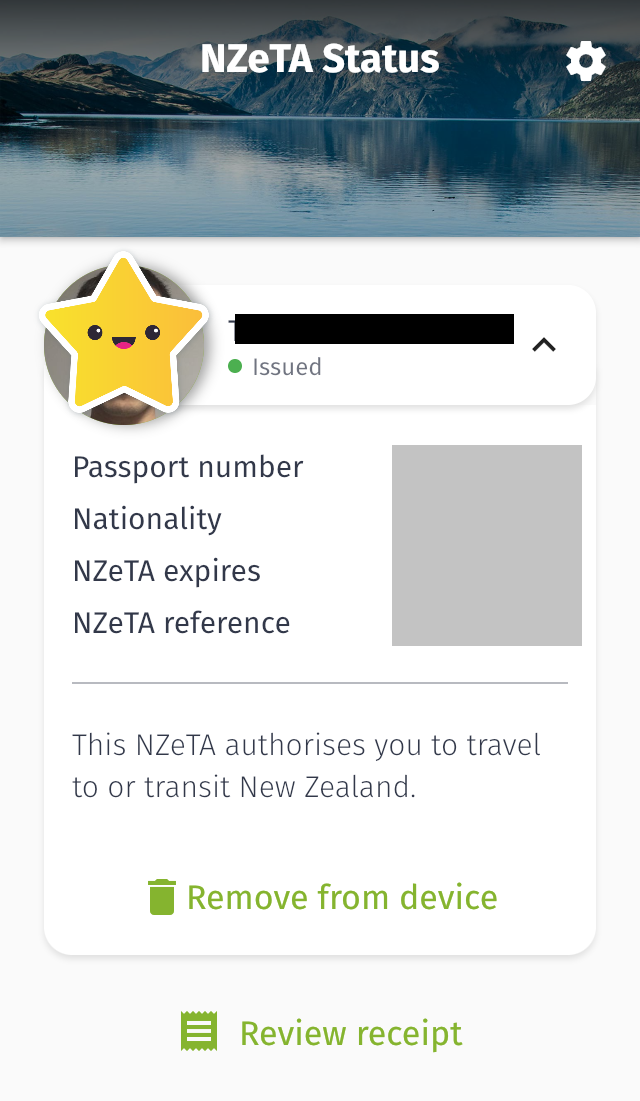Click the yellow smiling star sticker
640x1101 pixels.
point(123,335)
